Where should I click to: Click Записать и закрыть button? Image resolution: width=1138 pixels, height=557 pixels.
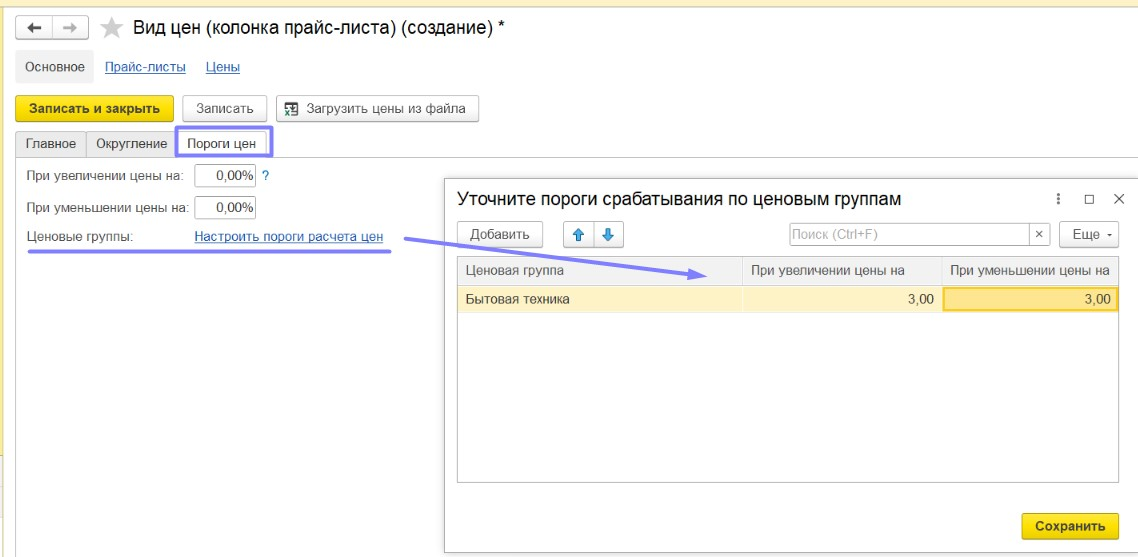94,109
